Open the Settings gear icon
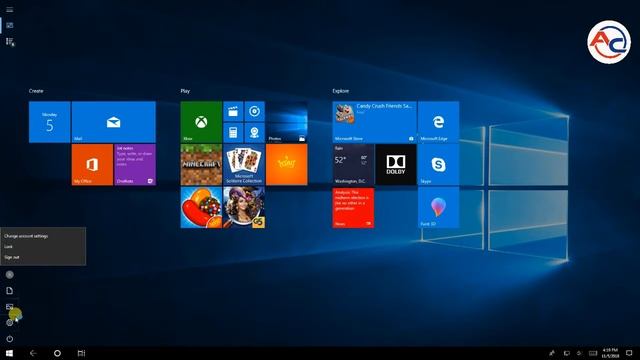Image resolution: width=640 pixels, height=360 pixels. click(9, 322)
